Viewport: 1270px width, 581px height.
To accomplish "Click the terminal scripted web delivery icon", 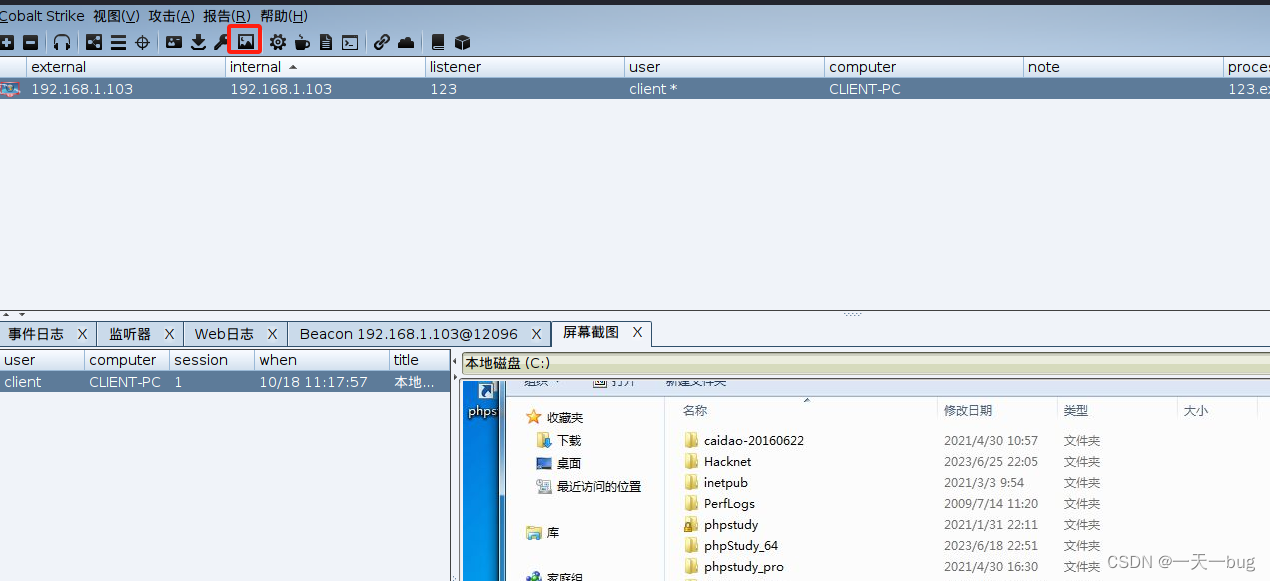I will [x=350, y=42].
